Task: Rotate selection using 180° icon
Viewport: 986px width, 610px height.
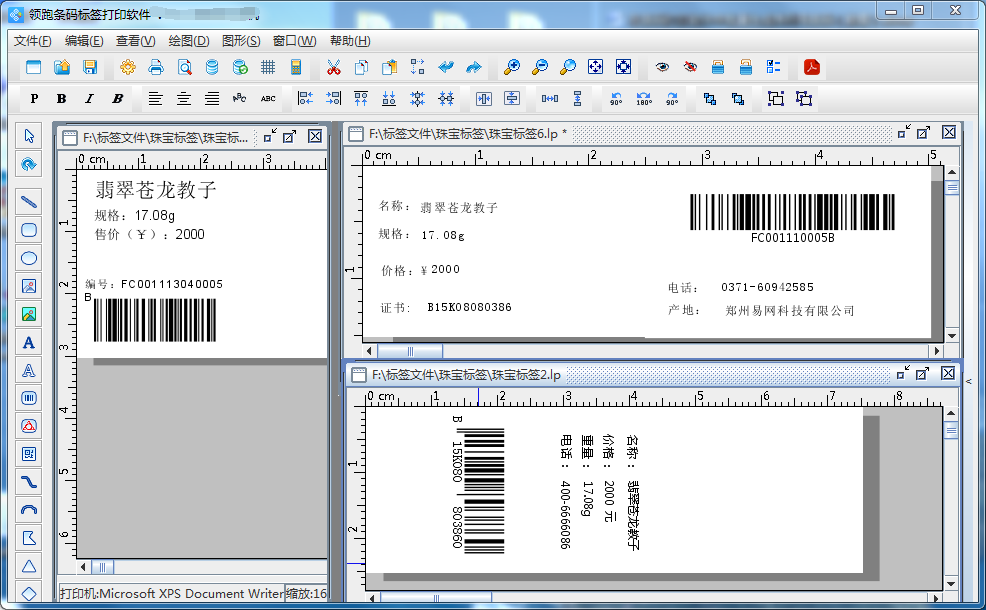Action: tap(644, 99)
